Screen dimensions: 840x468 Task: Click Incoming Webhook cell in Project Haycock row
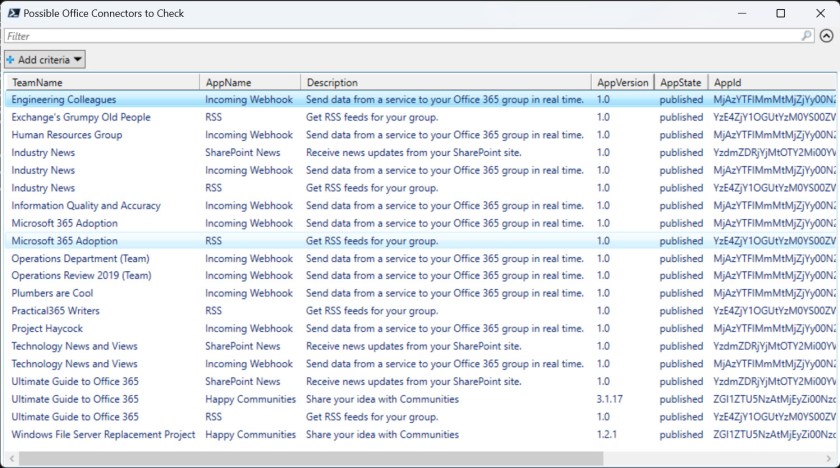[249, 329]
